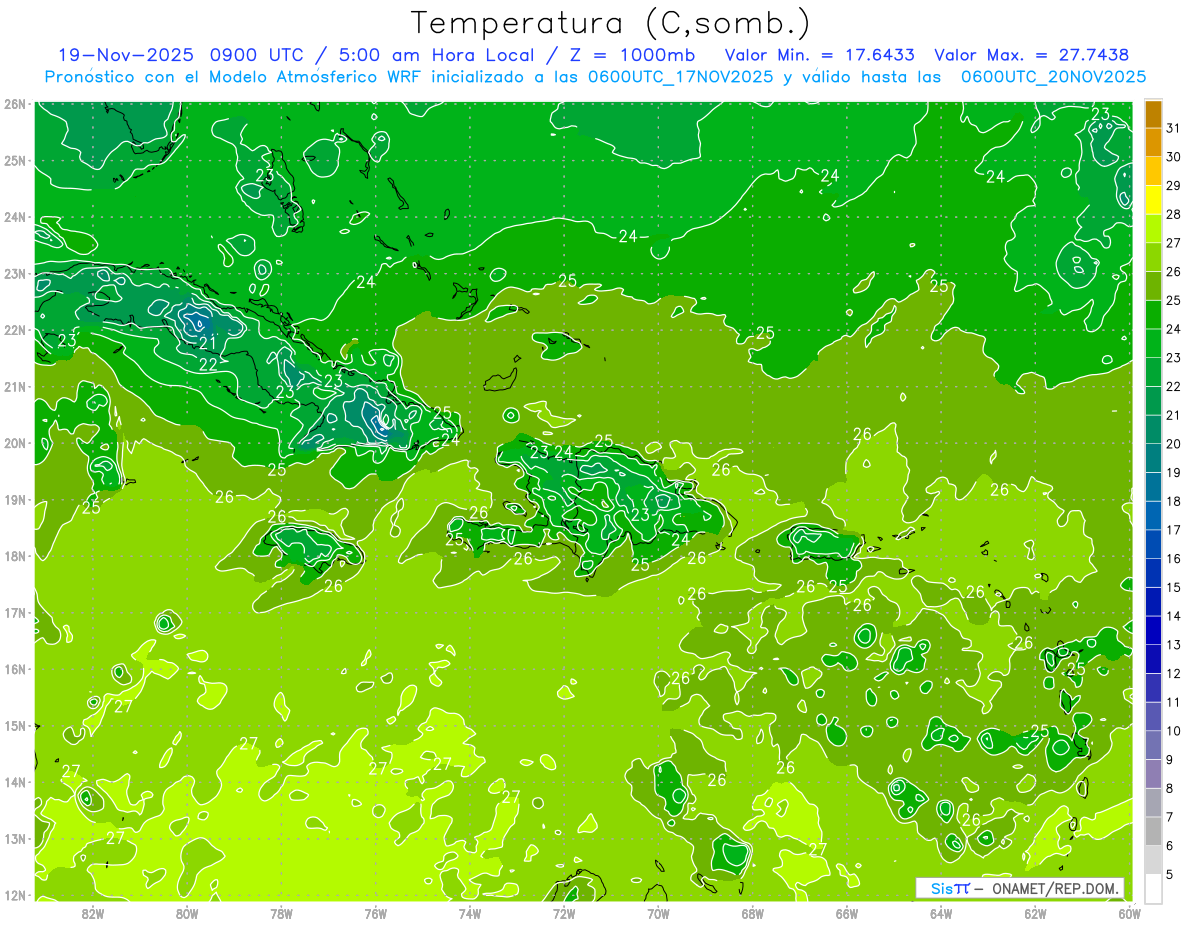This screenshot has height=927, width=1200.
Task: Click the 74W longitude axis label
Action: pos(469,913)
